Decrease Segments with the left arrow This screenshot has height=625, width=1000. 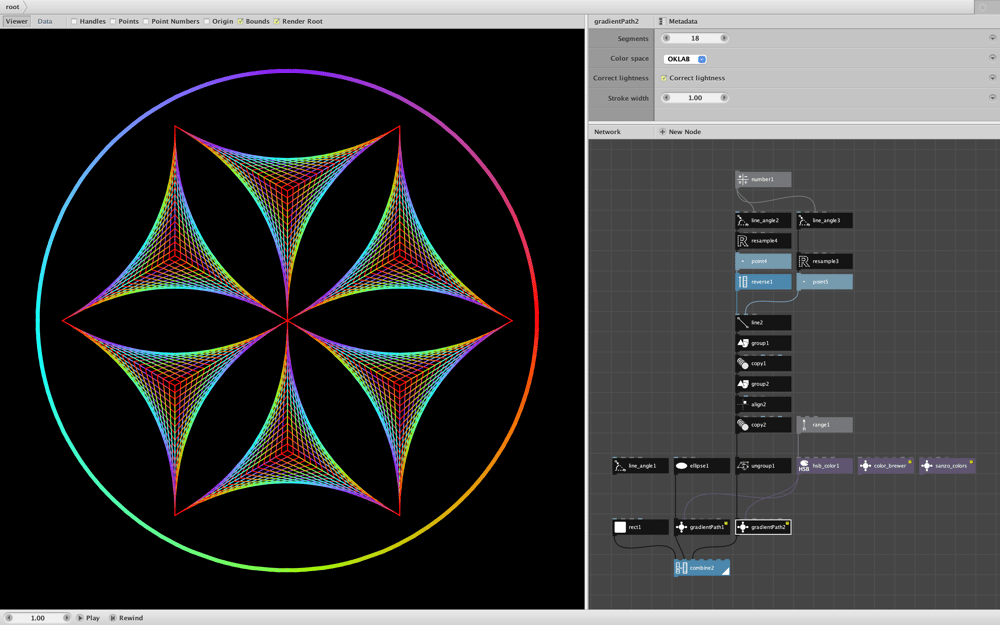click(666, 38)
